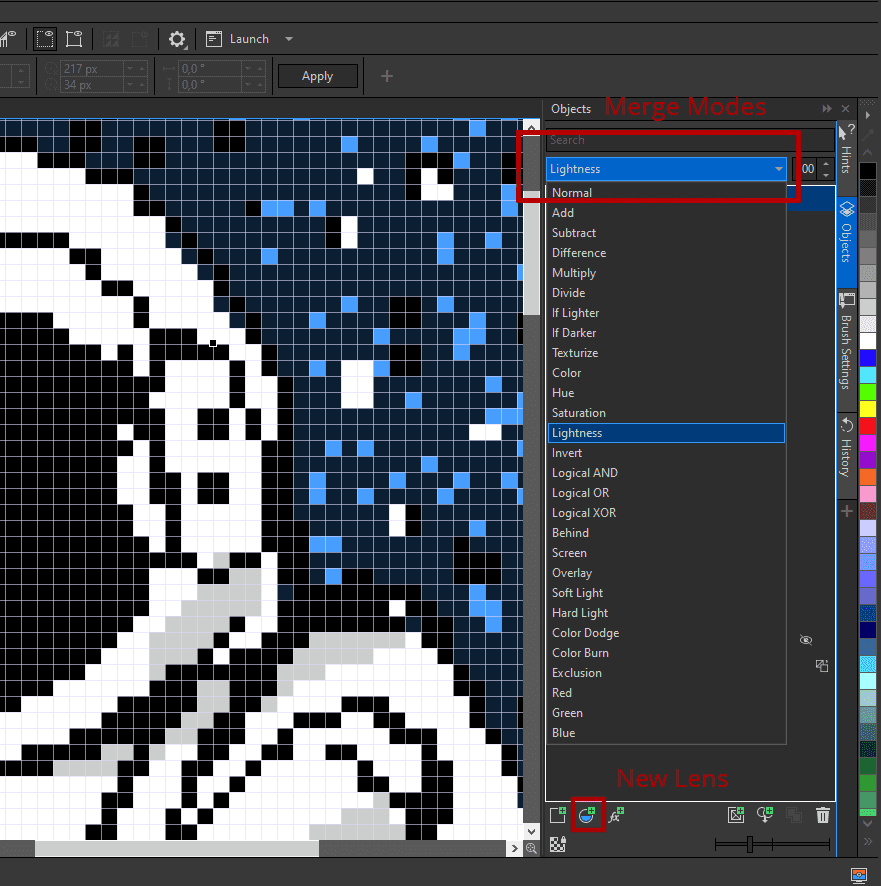881x886 pixels.
Task: Open the merge mode dropdown showing Lightness
Action: pyautogui.click(x=666, y=169)
